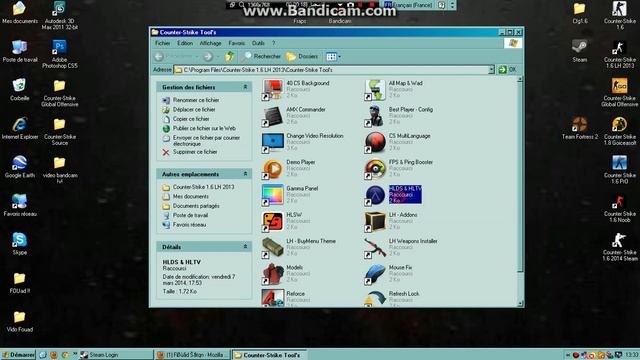
Task: Switch to Steam Login taskbar item
Action: 115,355
